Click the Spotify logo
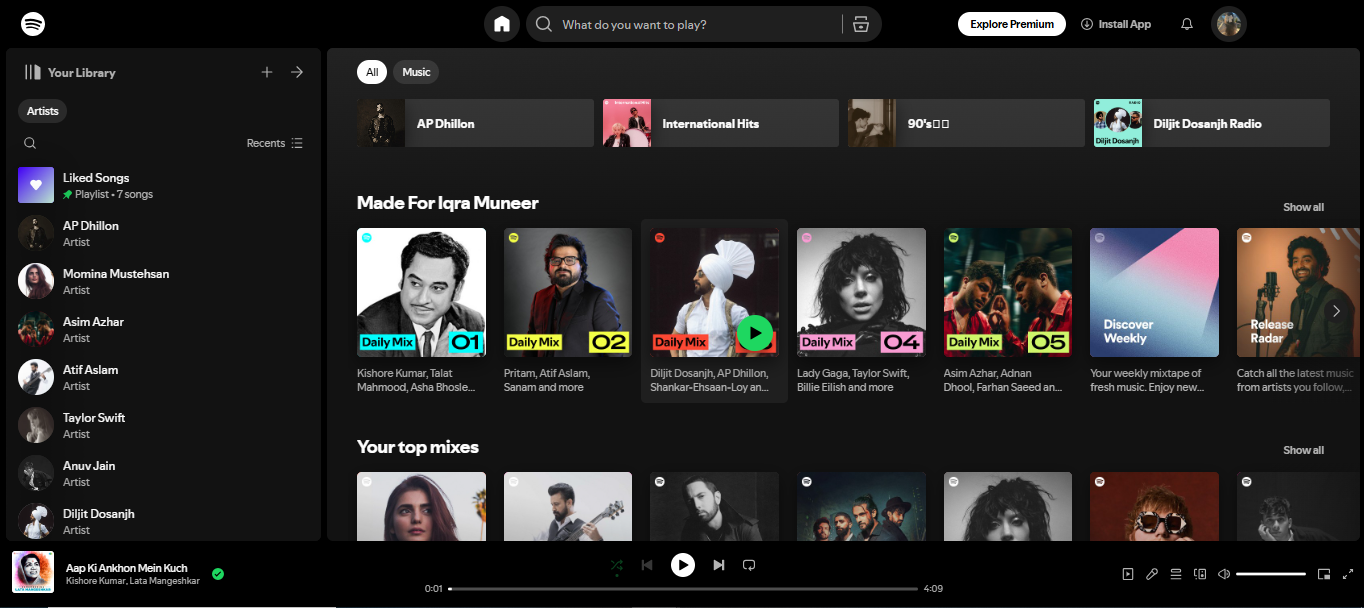The width and height of the screenshot is (1364, 608). pos(32,23)
